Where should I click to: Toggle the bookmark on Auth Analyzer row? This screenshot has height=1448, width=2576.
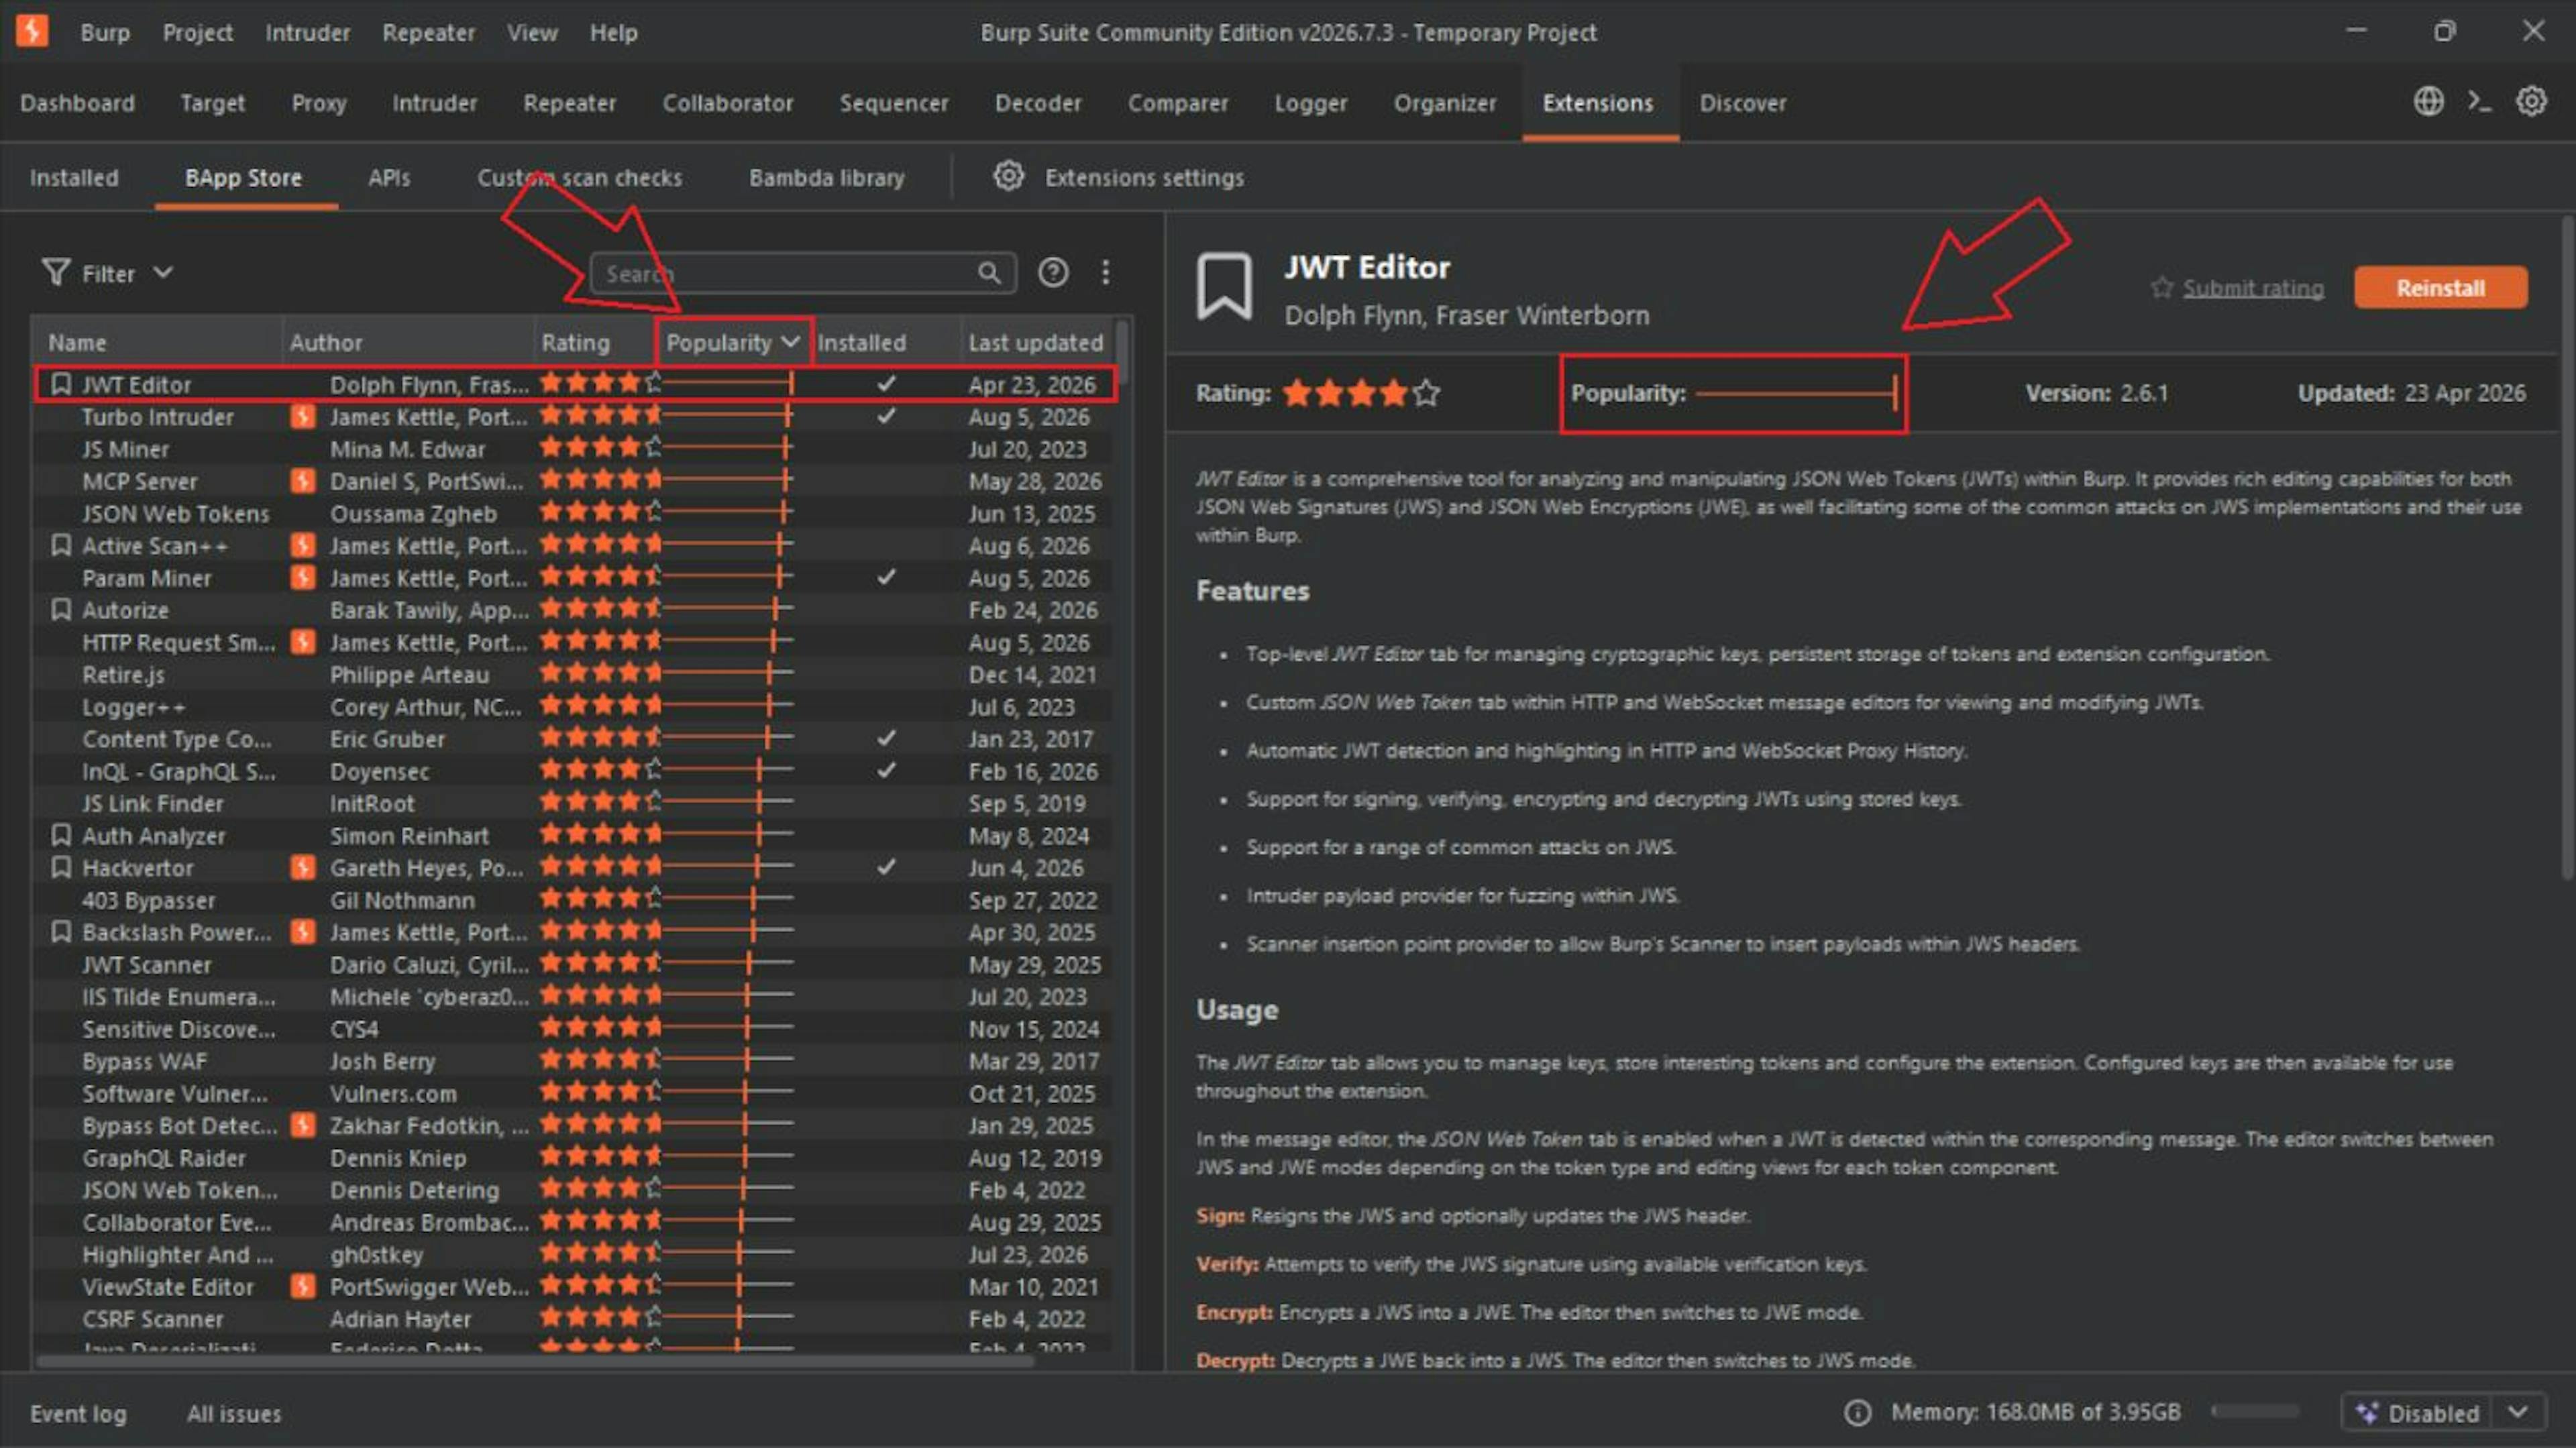point(61,835)
